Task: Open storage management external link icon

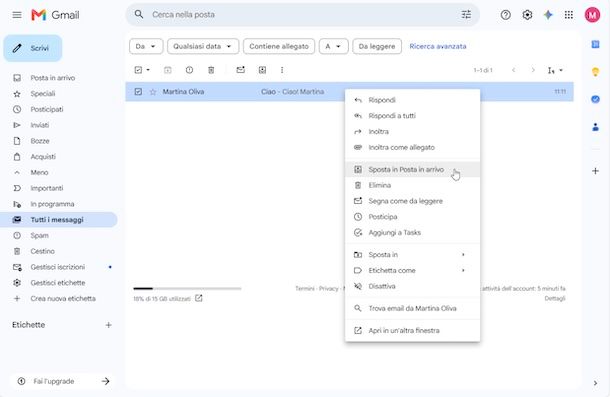Action: point(199,298)
